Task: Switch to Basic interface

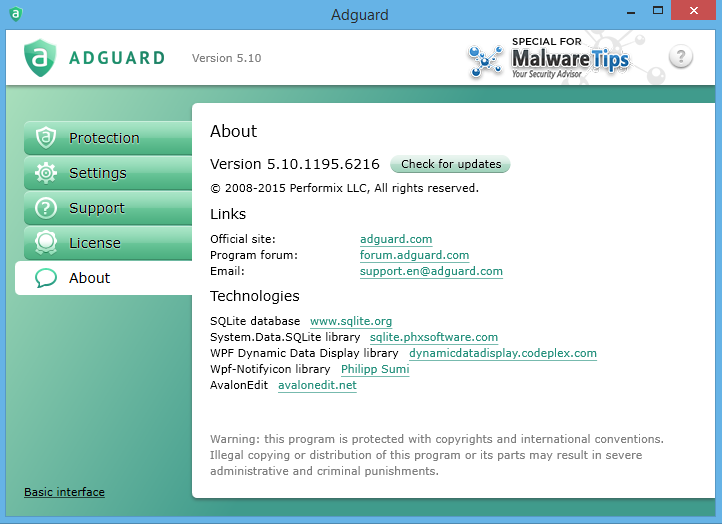Action: [64, 492]
